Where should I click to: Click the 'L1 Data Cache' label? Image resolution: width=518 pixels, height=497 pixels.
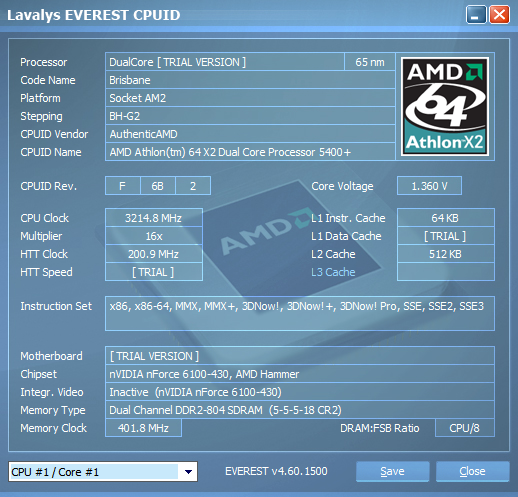pos(346,236)
